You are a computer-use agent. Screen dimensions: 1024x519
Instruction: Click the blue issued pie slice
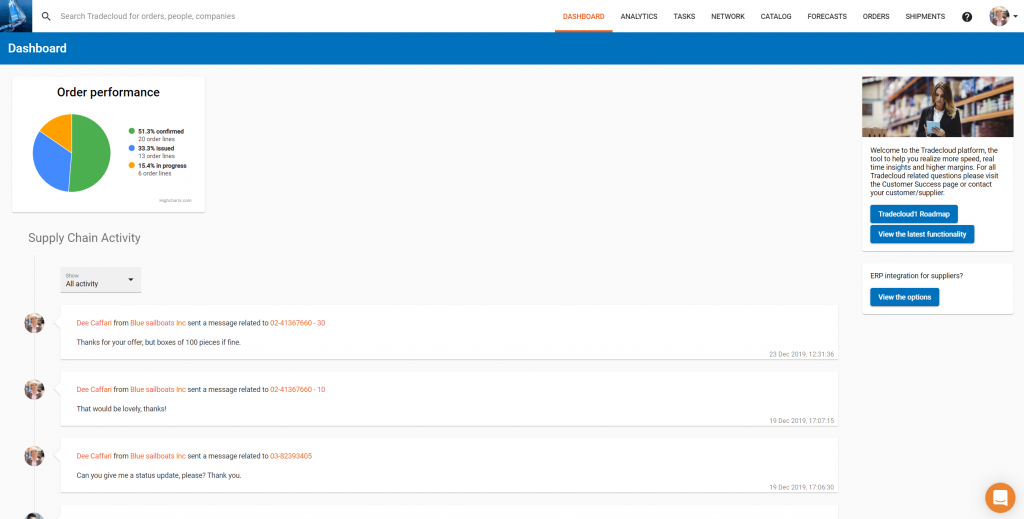click(x=49, y=163)
